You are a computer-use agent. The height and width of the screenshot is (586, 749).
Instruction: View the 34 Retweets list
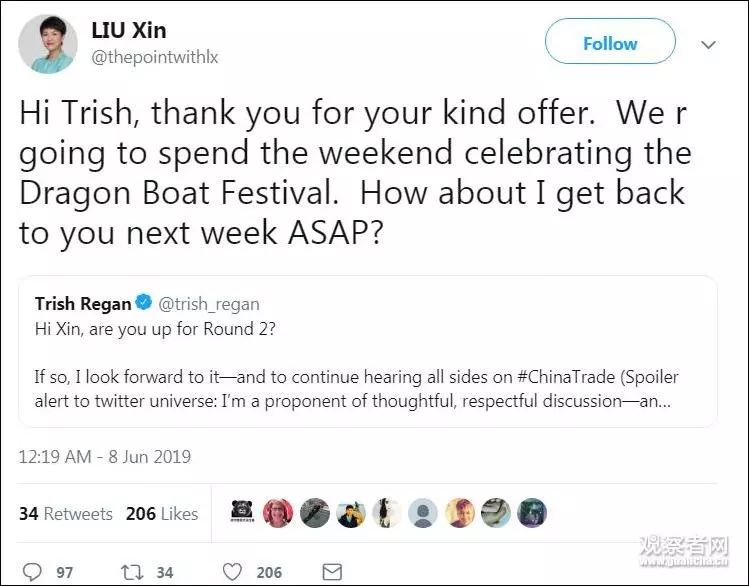pyautogui.click(x=65, y=514)
